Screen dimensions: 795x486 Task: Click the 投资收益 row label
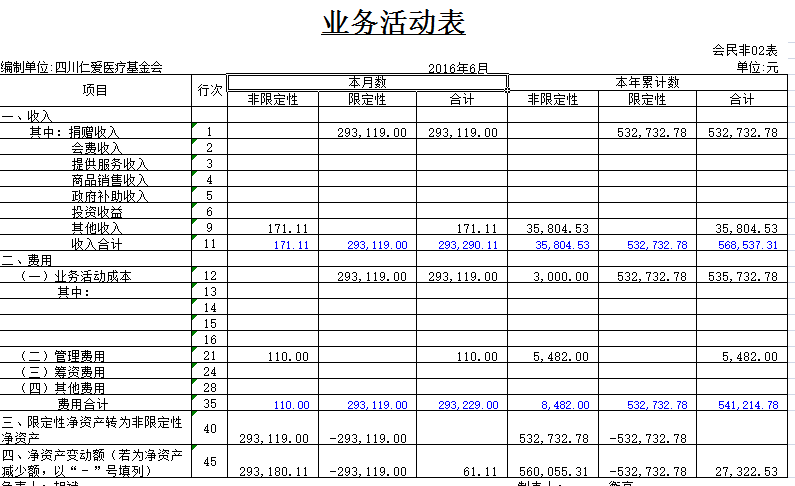[x=97, y=212]
